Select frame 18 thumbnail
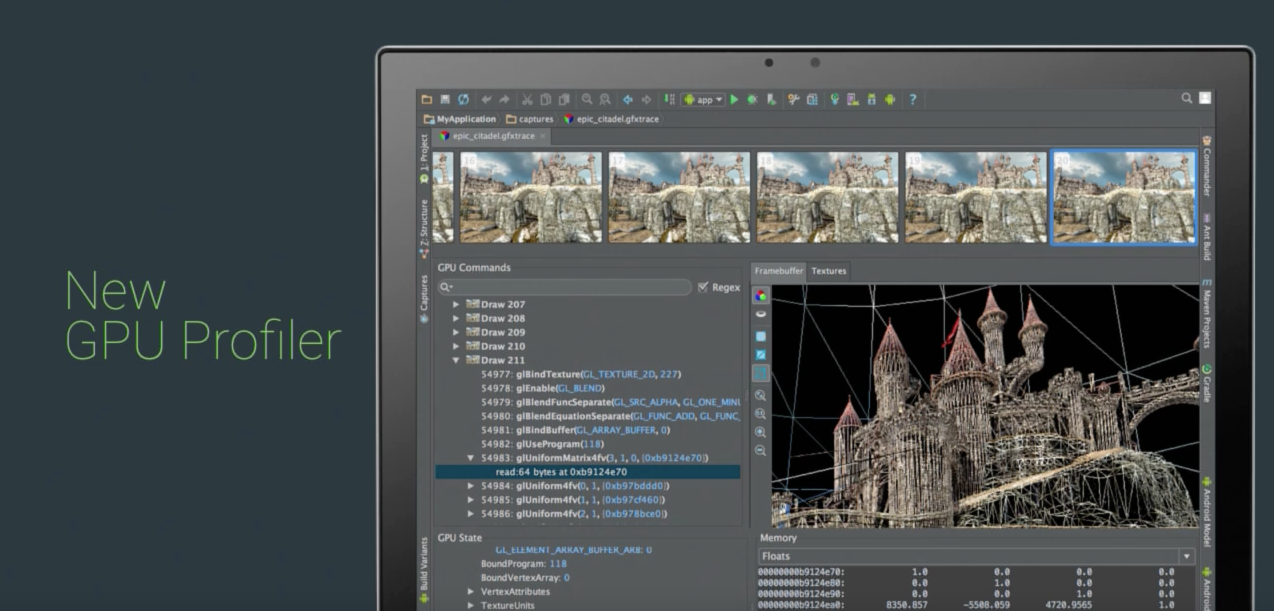Viewport: 1274px width, 611px height. point(827,197)
